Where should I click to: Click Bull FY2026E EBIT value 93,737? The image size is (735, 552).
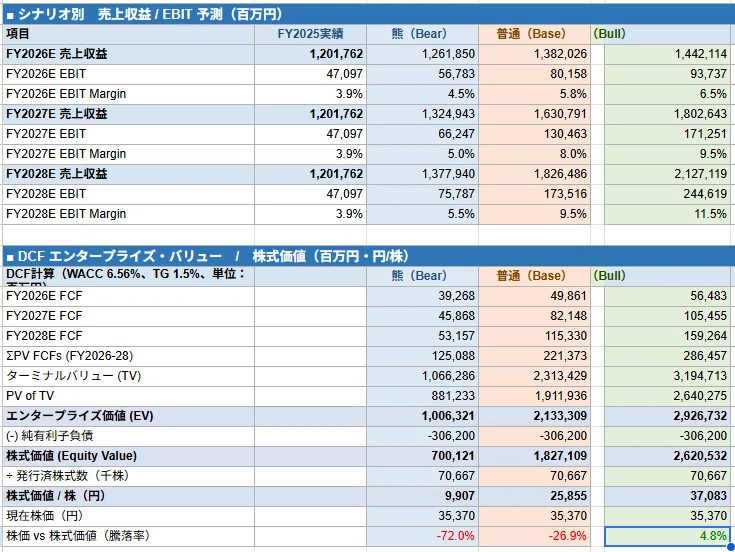pos(709,74)
